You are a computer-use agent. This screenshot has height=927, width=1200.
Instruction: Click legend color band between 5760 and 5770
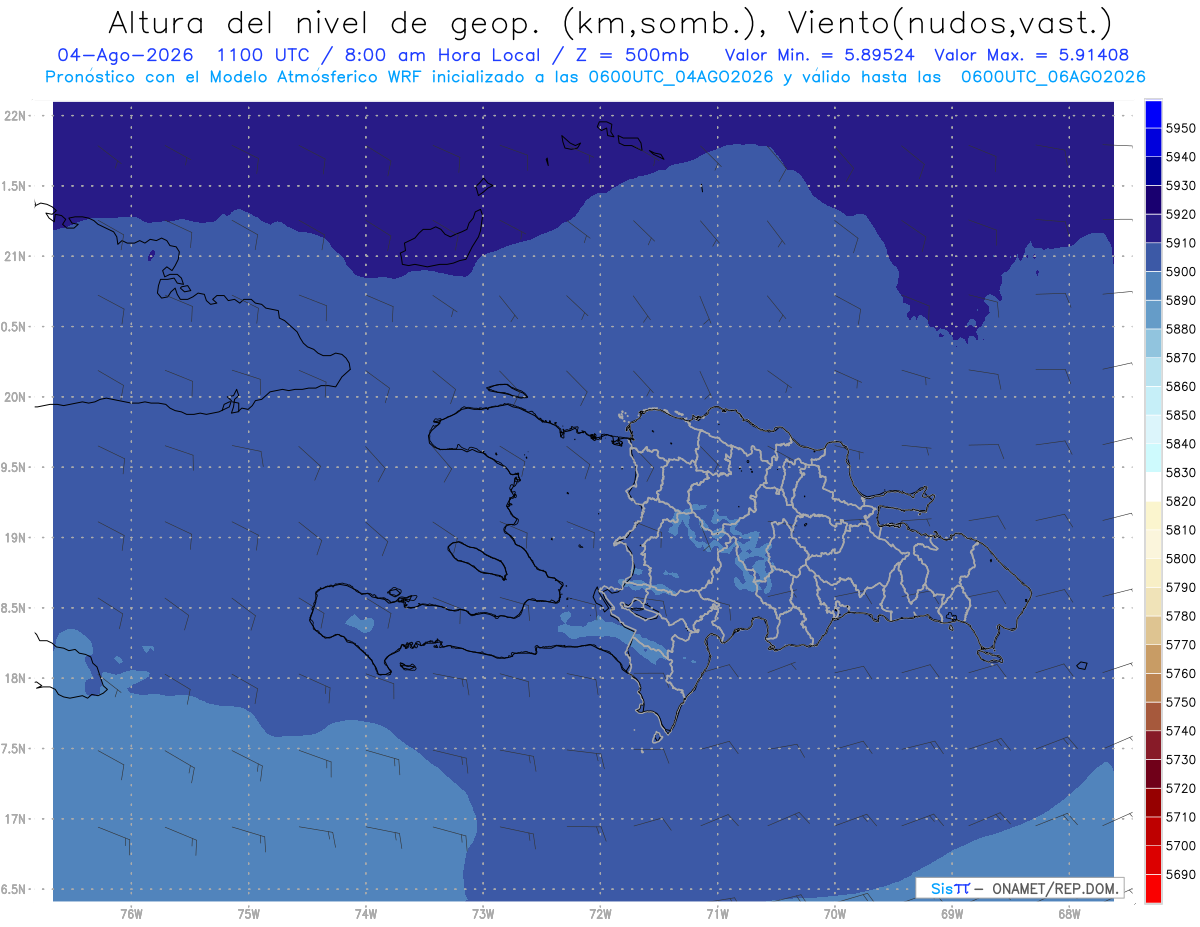click(x=1153, y=659)
